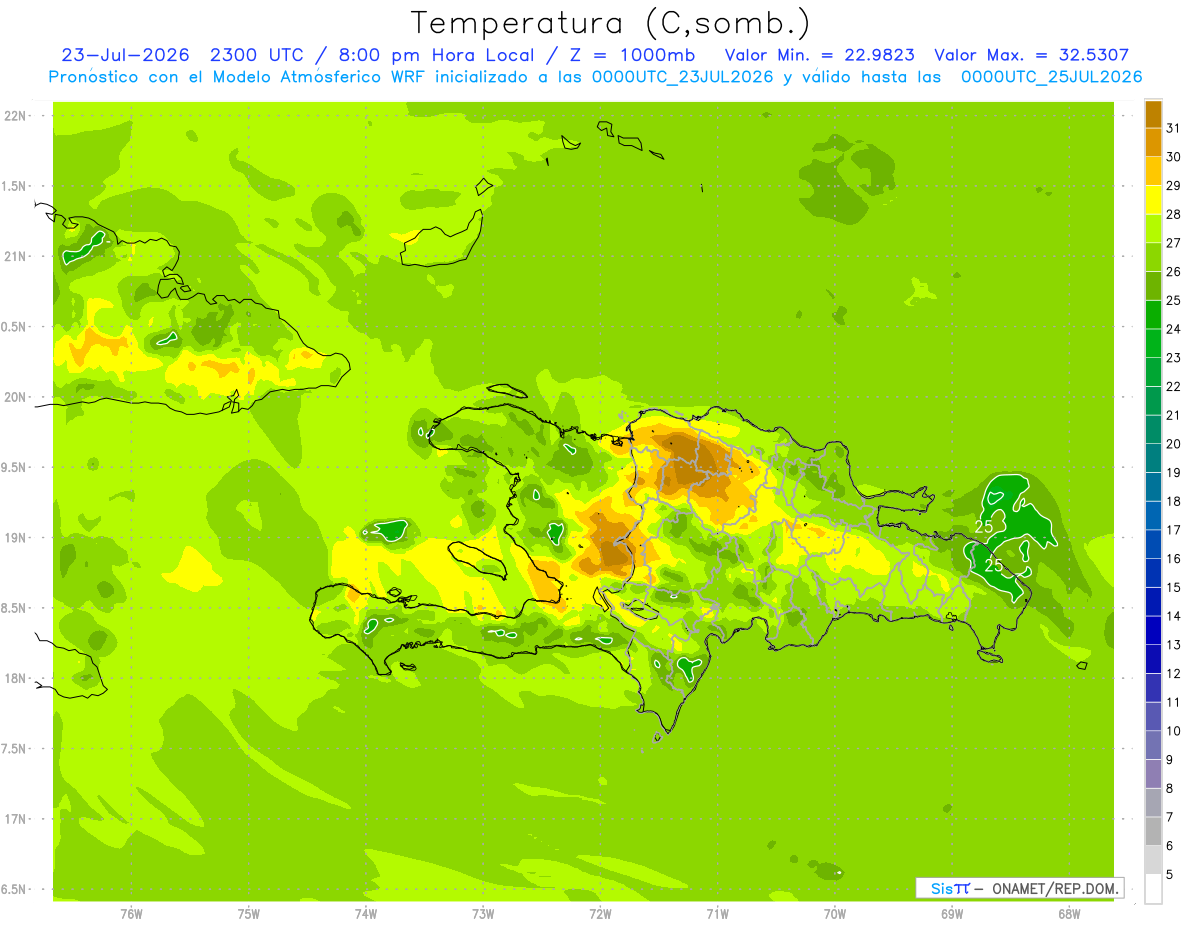The image size is (1200, 927).
Task: Select the date '23-Jul-2026' in header
Action: point(124,55)
